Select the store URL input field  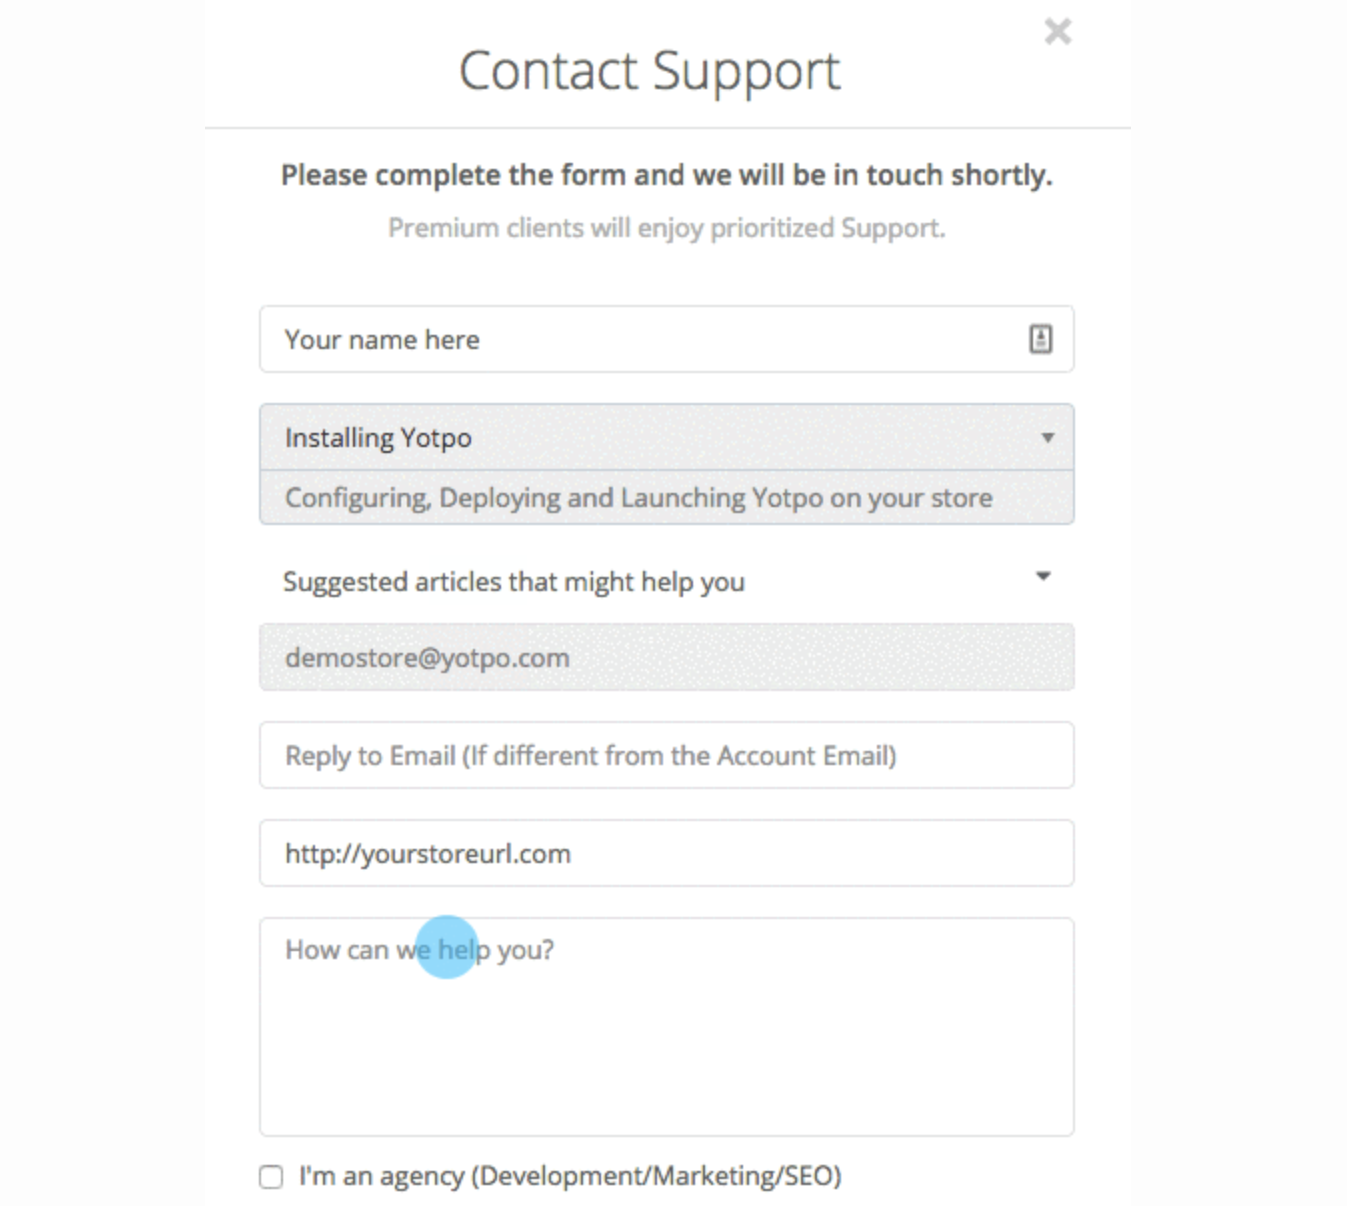tap(666, 854)
